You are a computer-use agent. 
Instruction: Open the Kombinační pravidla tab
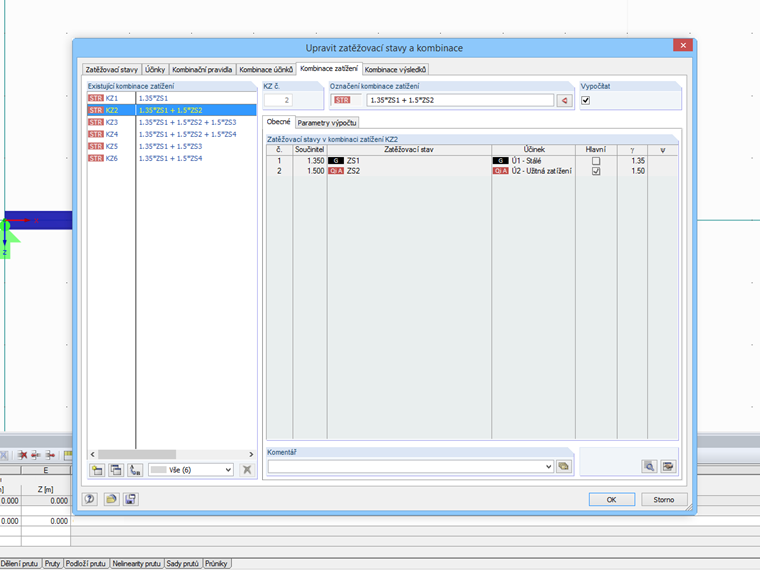pyautogui.click(x=202, y=69)
